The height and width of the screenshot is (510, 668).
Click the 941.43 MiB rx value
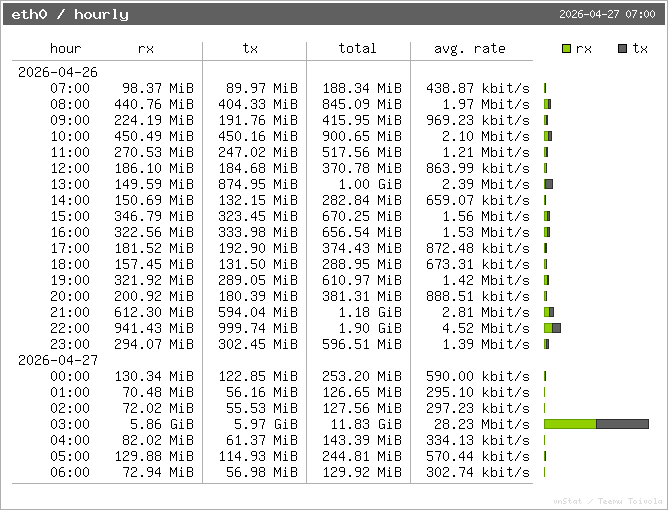(153, 328)
